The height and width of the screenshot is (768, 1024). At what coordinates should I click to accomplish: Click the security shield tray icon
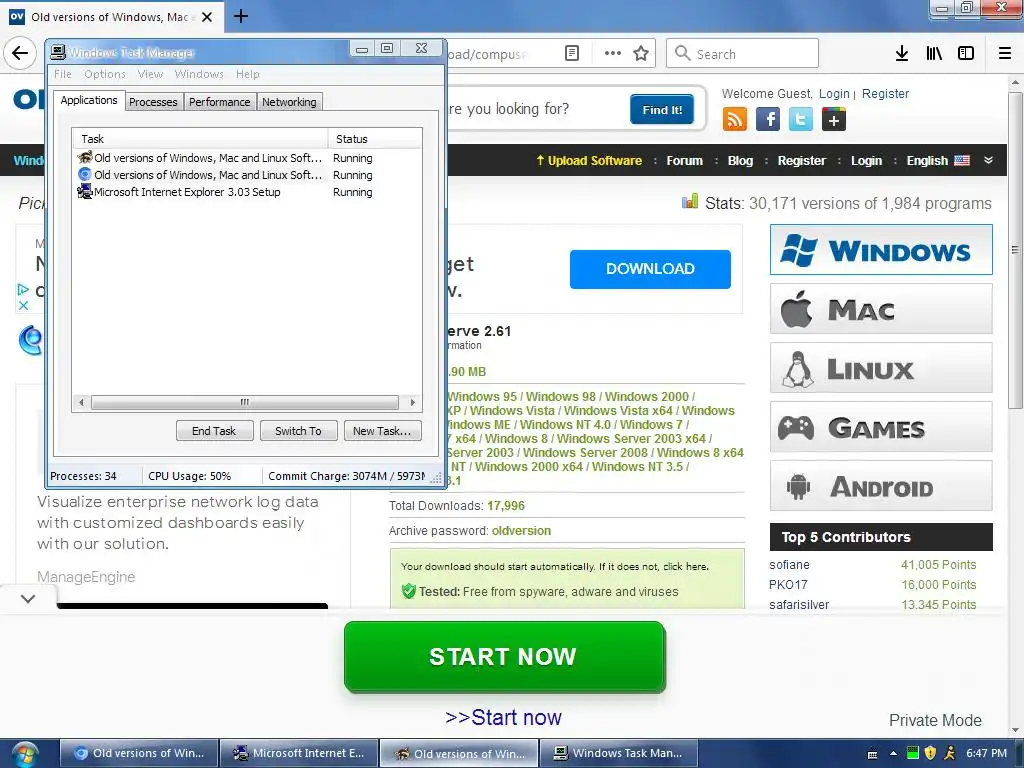(930, 753)
